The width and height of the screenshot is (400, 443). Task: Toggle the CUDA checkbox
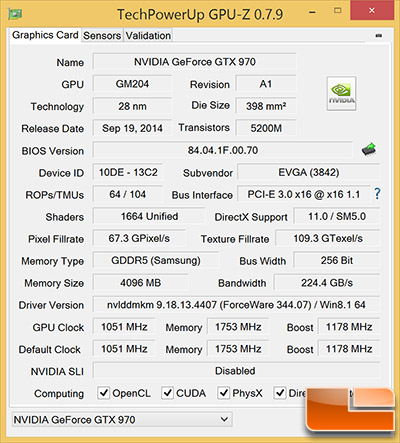pyautogui.click(x=167, y=393)
